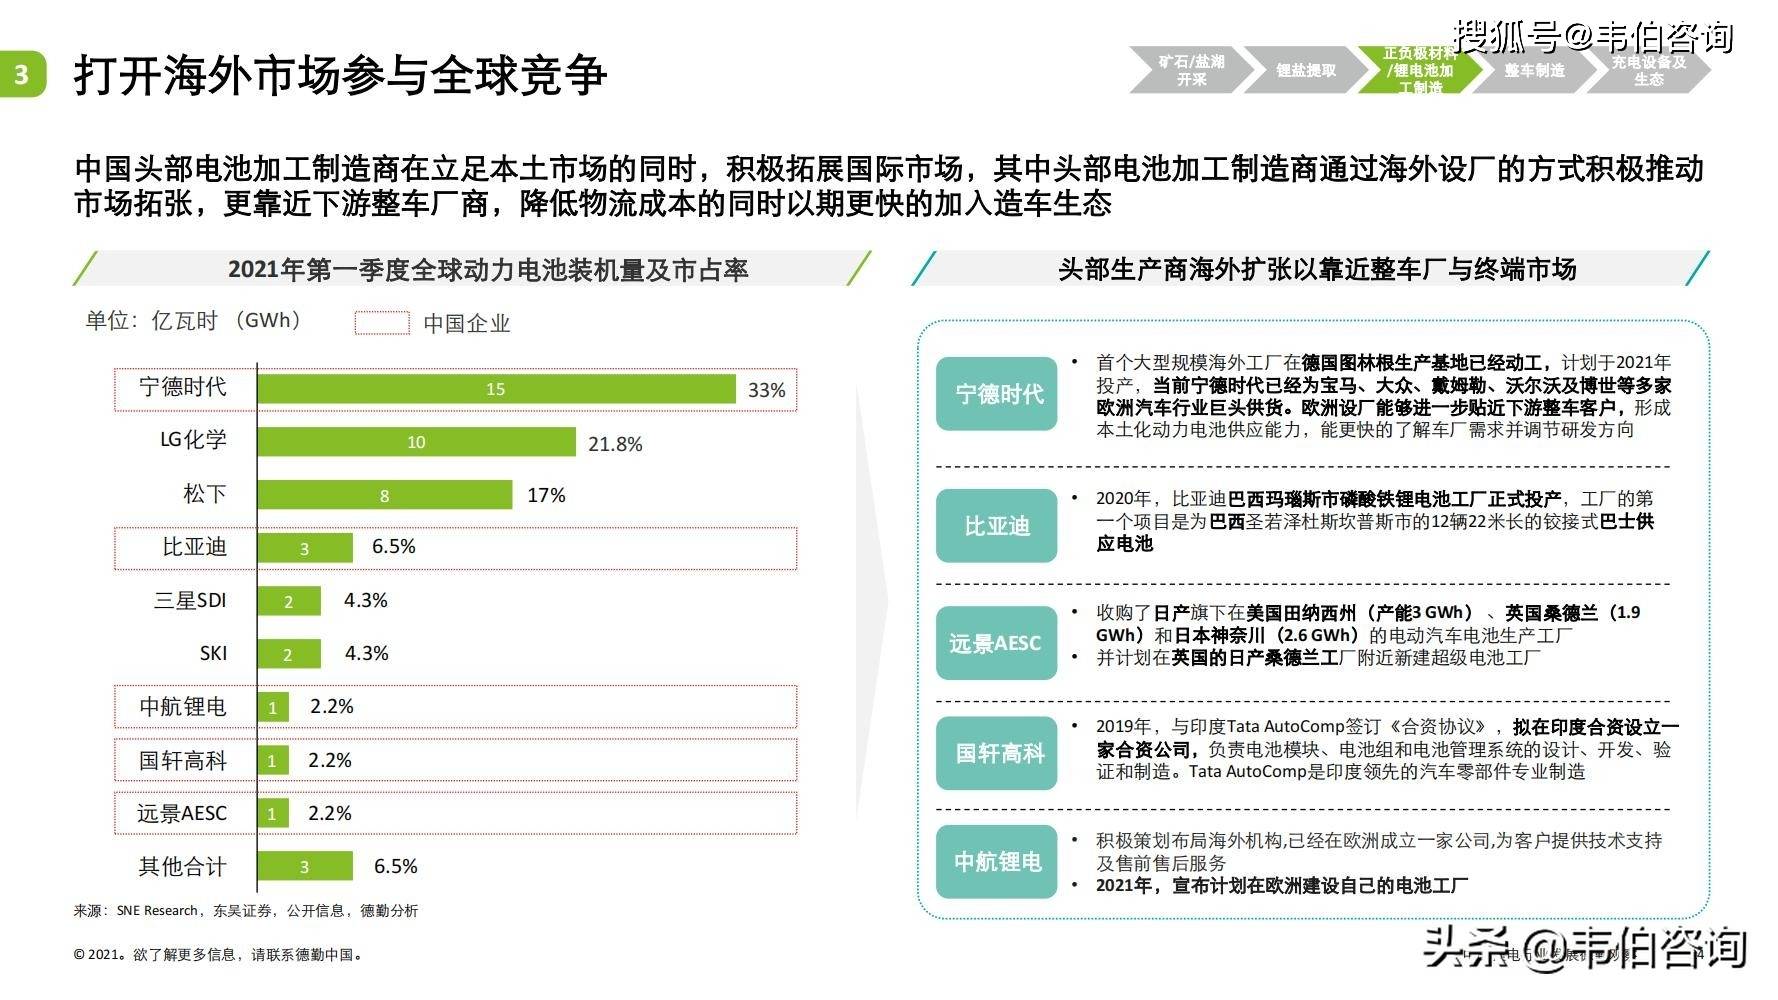1778x1000 pixels.
Task: Click the 宁德时代 green bar labeled 15
Action: pos(496,389)
